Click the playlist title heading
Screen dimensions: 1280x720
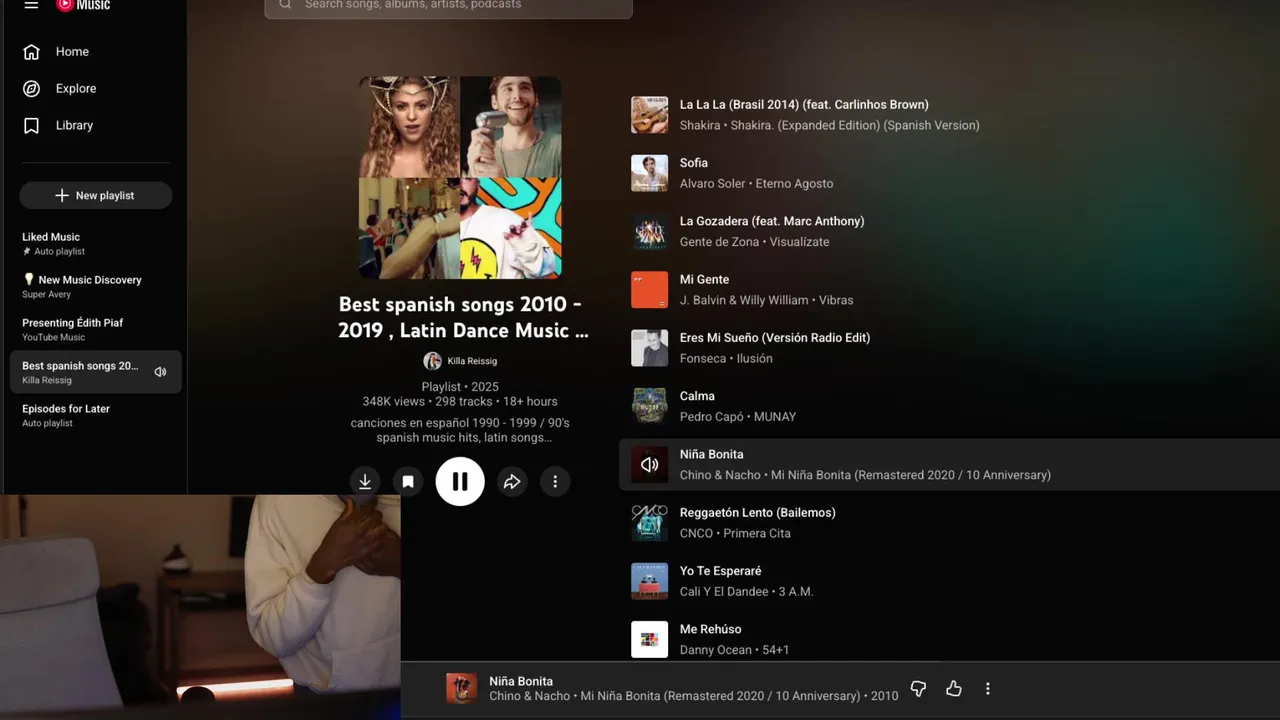(462, 318)
